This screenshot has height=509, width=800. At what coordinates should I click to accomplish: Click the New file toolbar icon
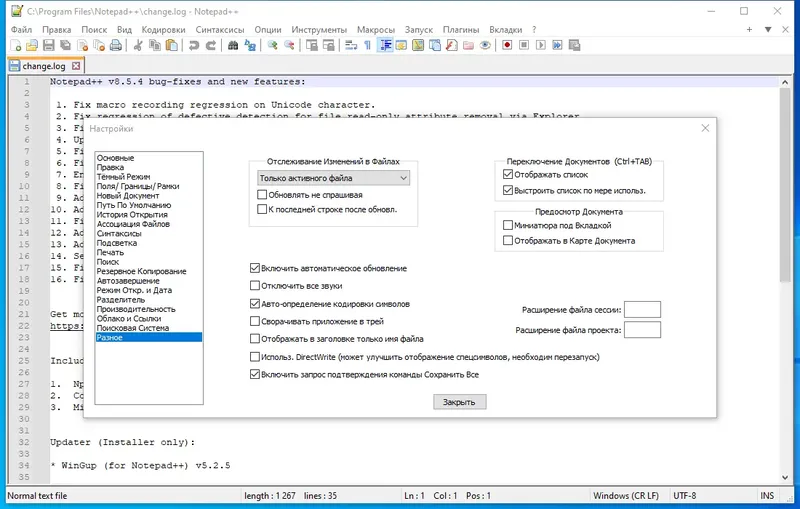pos(16,45)
